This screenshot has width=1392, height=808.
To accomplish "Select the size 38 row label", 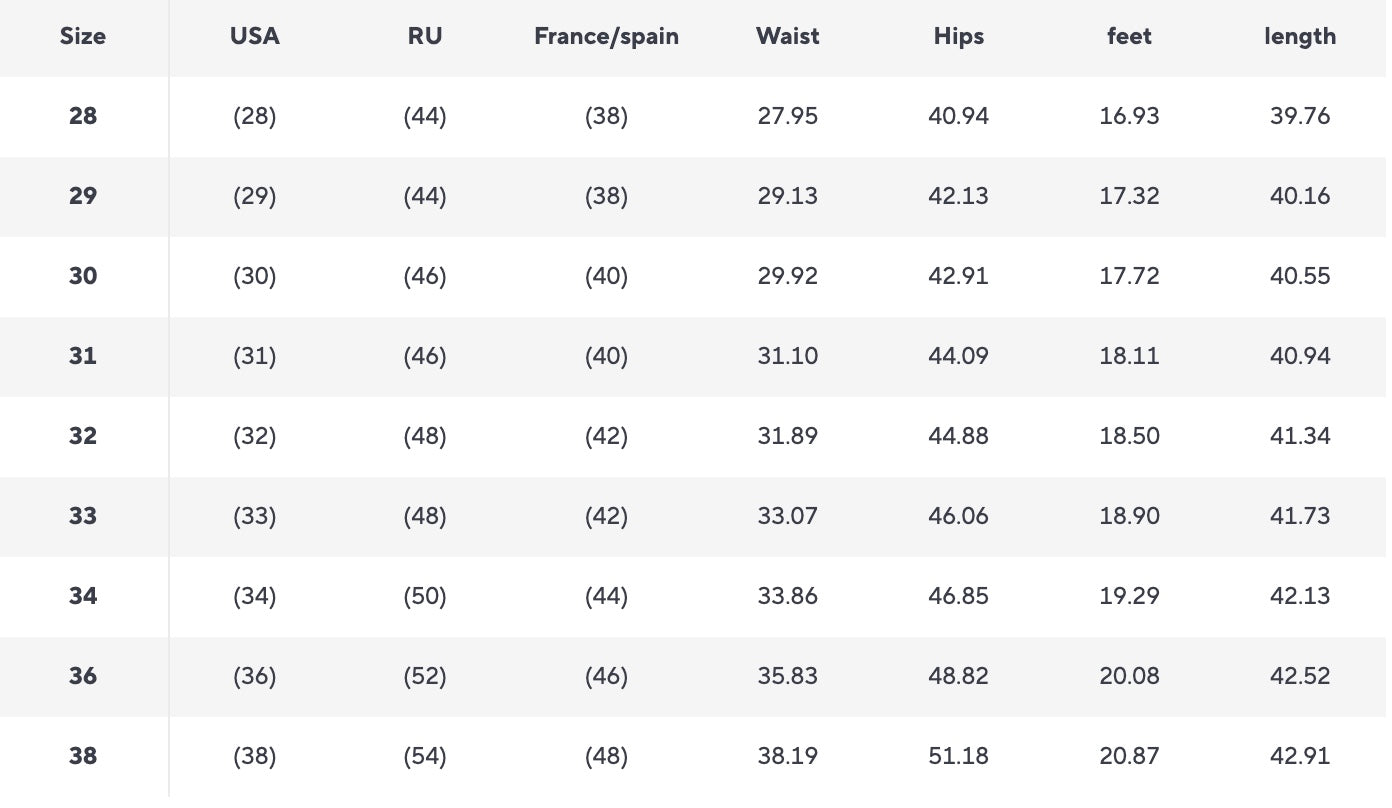I will (83, 756).
